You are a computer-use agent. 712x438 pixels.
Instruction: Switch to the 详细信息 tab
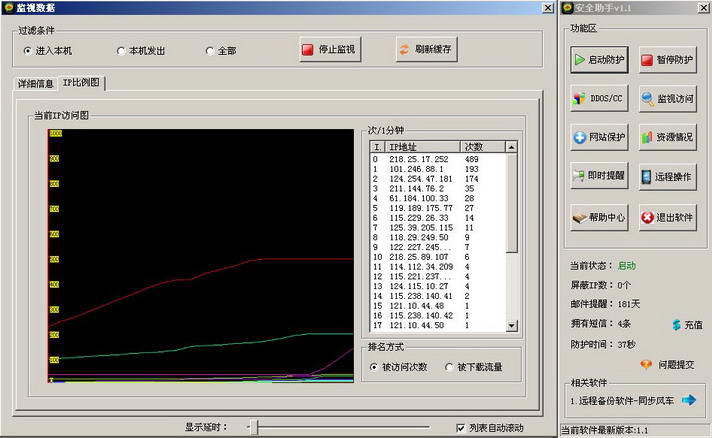coord(34,82)
